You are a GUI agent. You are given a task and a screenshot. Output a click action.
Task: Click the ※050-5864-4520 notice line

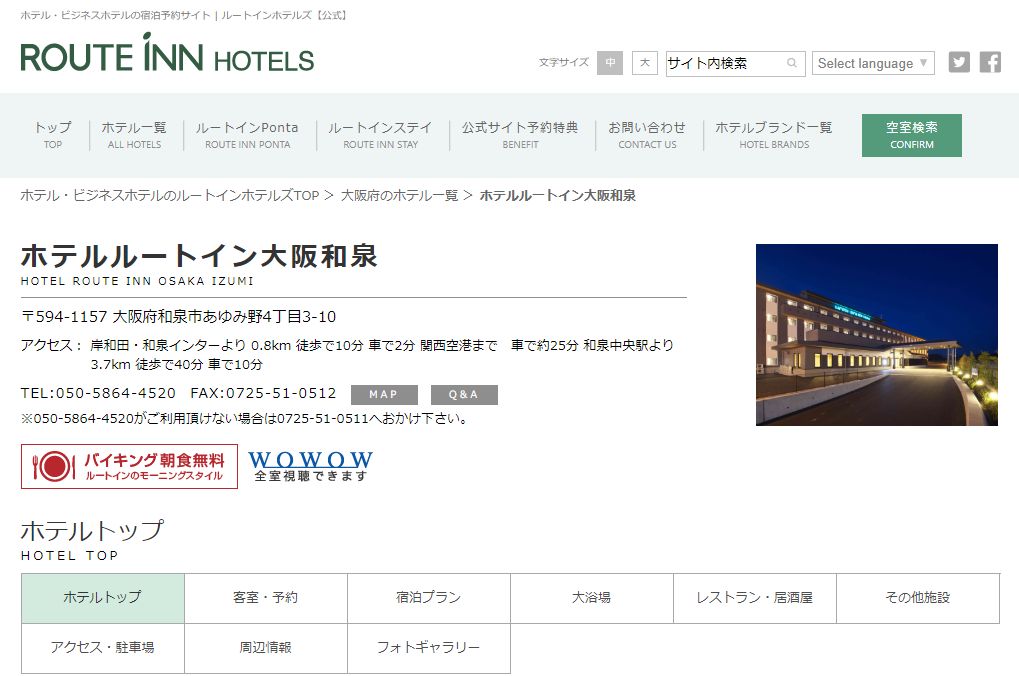pyautogui.click(x=244, y=419)
